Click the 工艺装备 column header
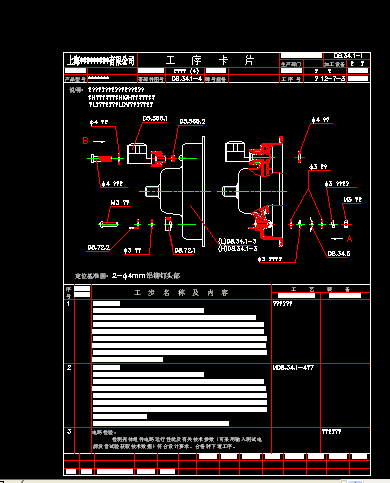 [x=320, y=289]
